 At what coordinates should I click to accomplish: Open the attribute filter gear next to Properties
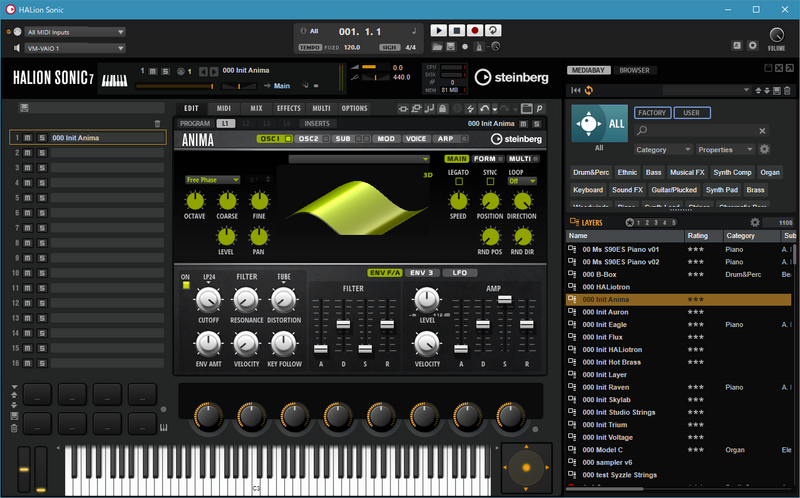point(764,150)
